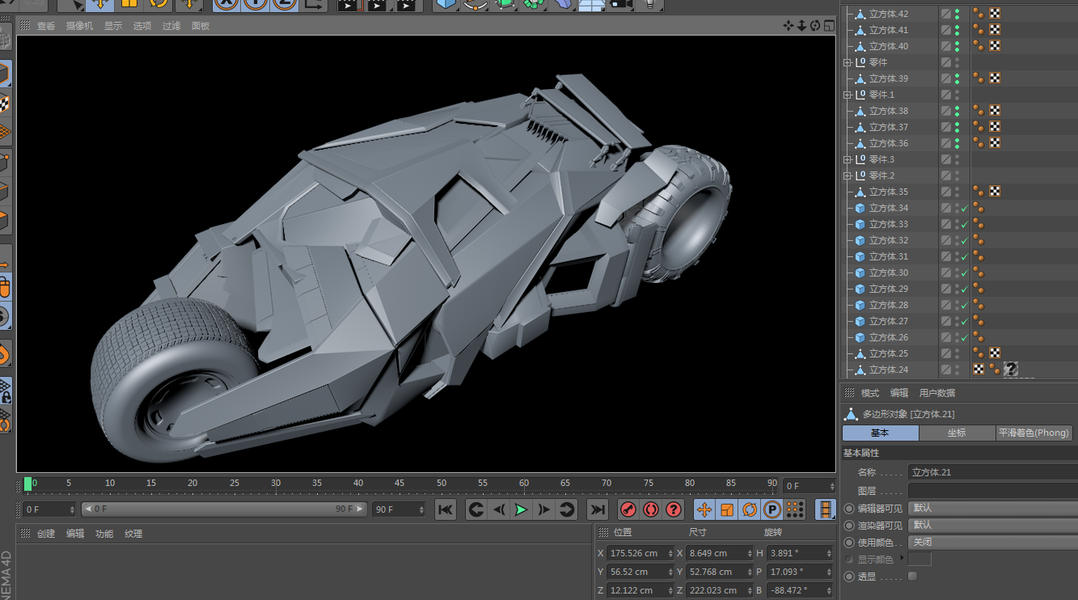Click the green timeline playhead
Screen dimensions: 1078x600
28,485
